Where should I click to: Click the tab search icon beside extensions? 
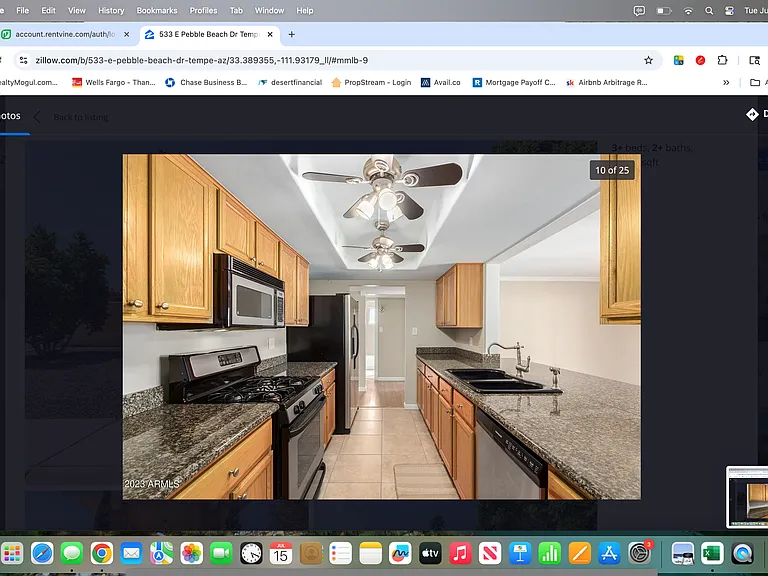tap(754, 60)
